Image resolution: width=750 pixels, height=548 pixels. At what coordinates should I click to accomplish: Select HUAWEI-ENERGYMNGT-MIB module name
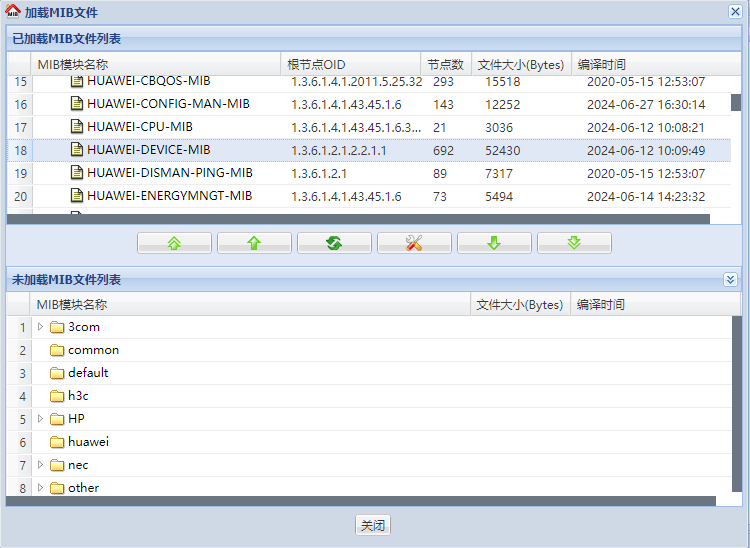coord(169,196)
